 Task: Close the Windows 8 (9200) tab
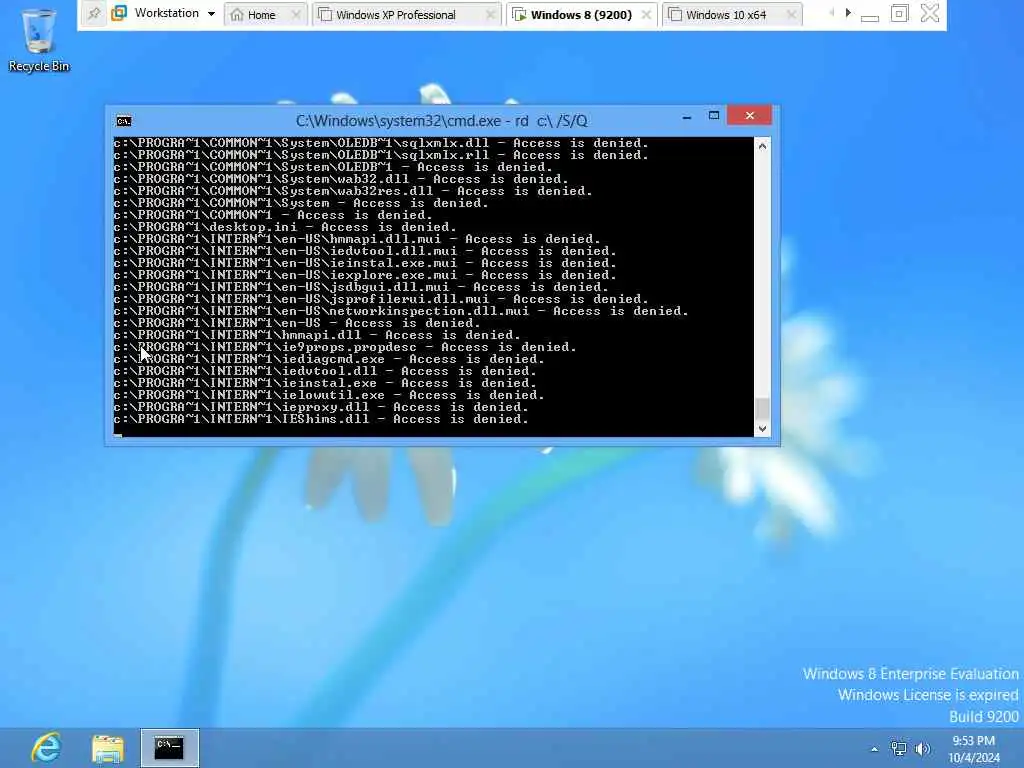pos(646,14)
